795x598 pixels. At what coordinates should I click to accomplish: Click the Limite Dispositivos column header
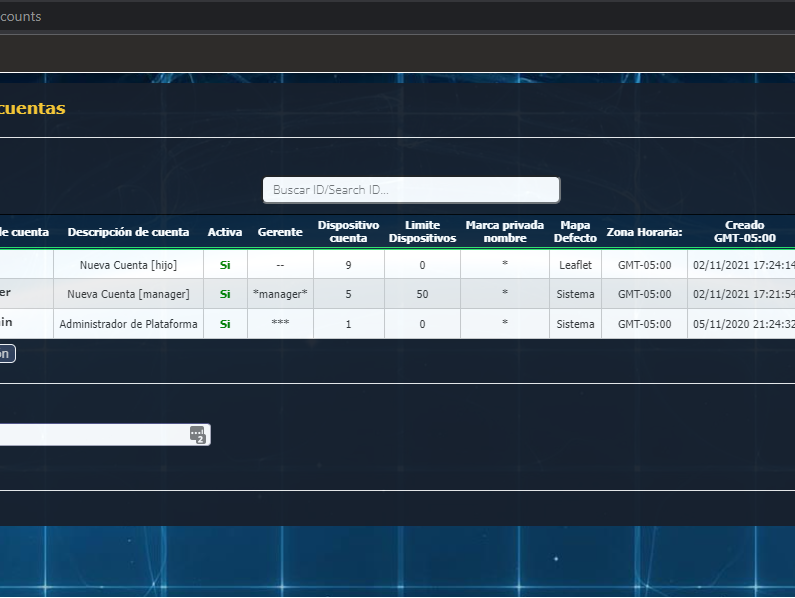[x=422, y=232]
